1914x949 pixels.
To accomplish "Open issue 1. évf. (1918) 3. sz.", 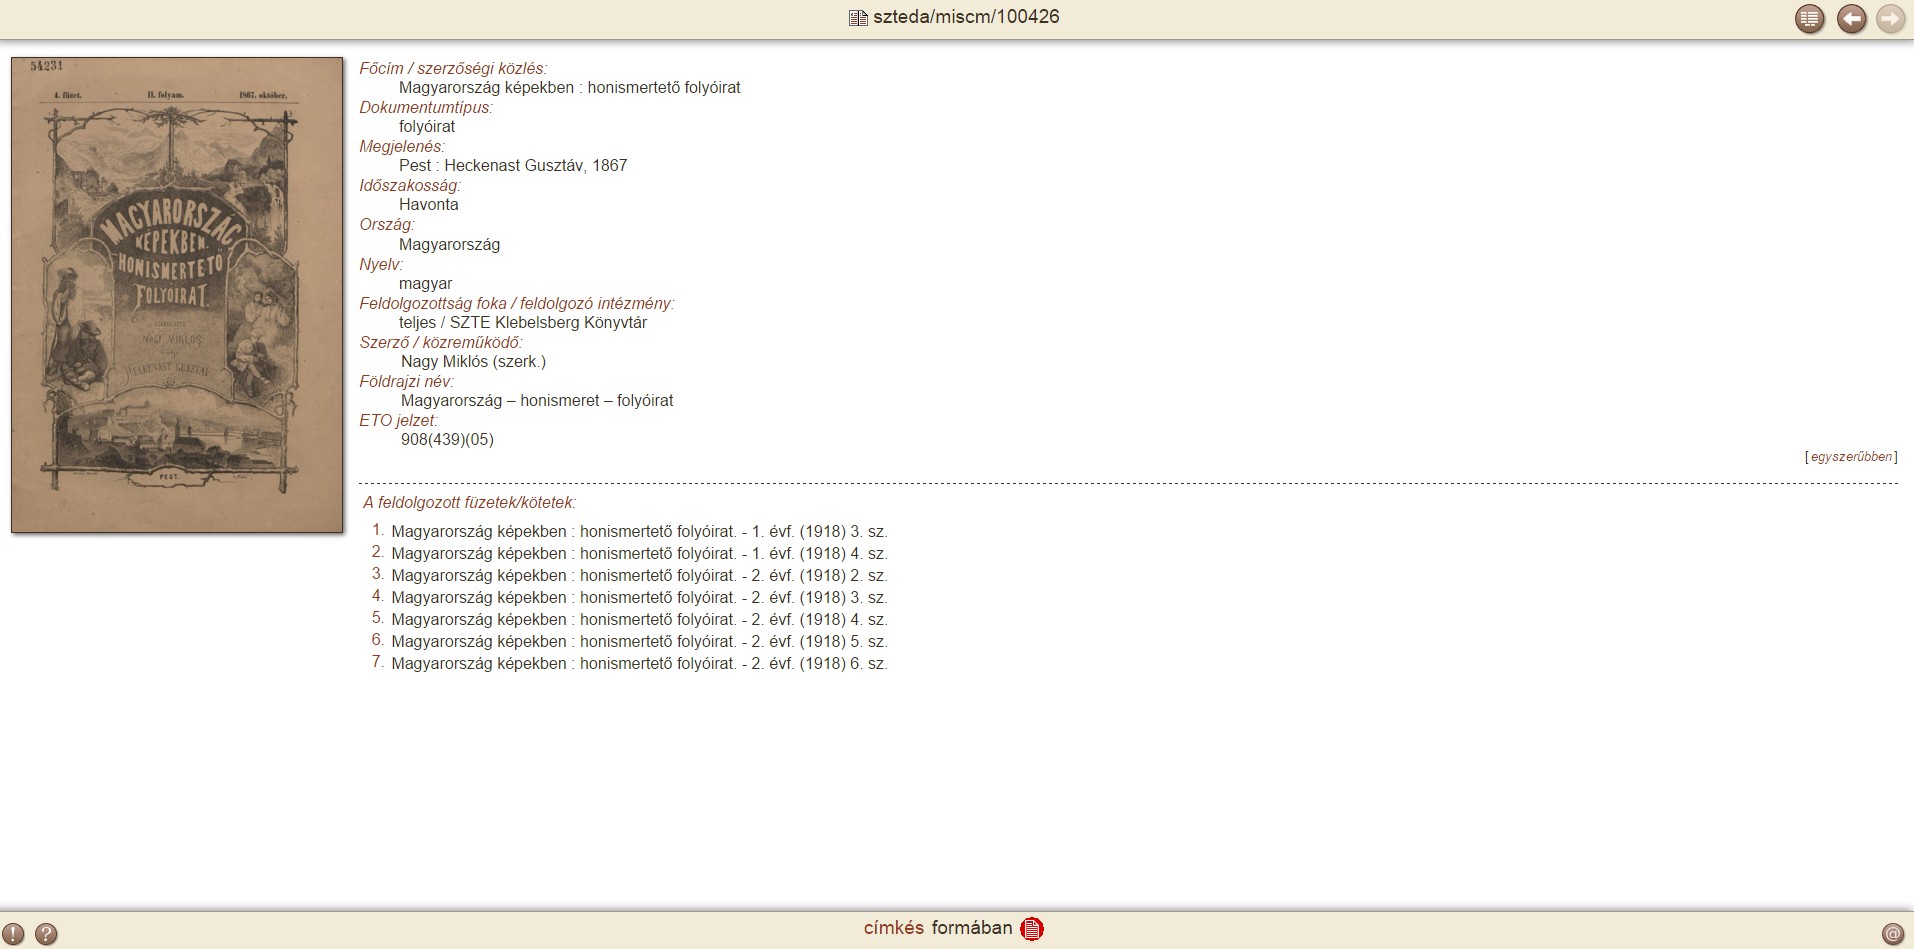I will (639, 532).
